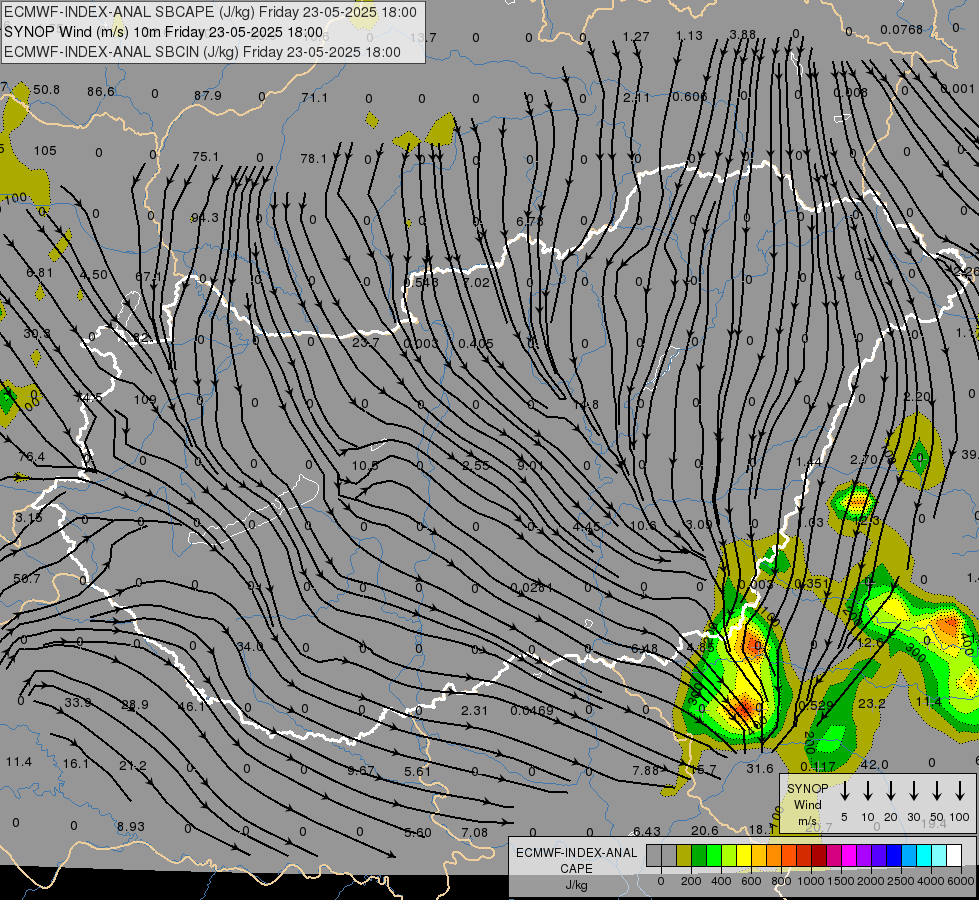Viewport: 979px width, 900px height.
Task: Click the map value 28.9
Action: point(135,705)
